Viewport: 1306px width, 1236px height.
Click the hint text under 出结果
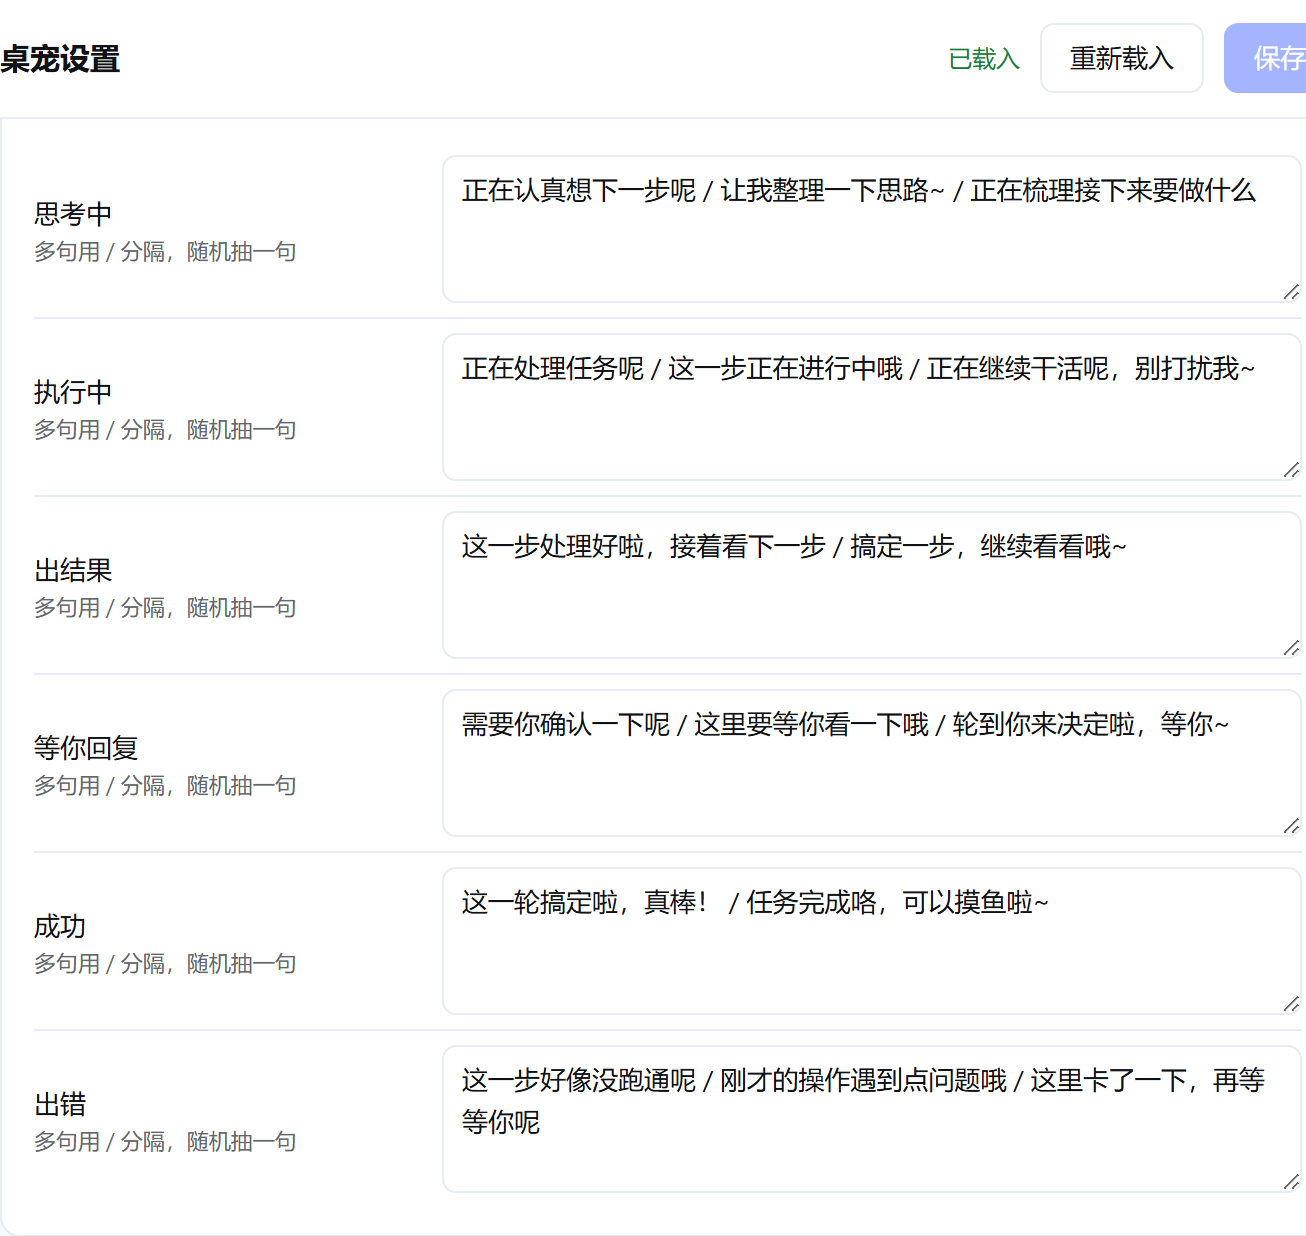pyautogui.click(x=165, y=608)
